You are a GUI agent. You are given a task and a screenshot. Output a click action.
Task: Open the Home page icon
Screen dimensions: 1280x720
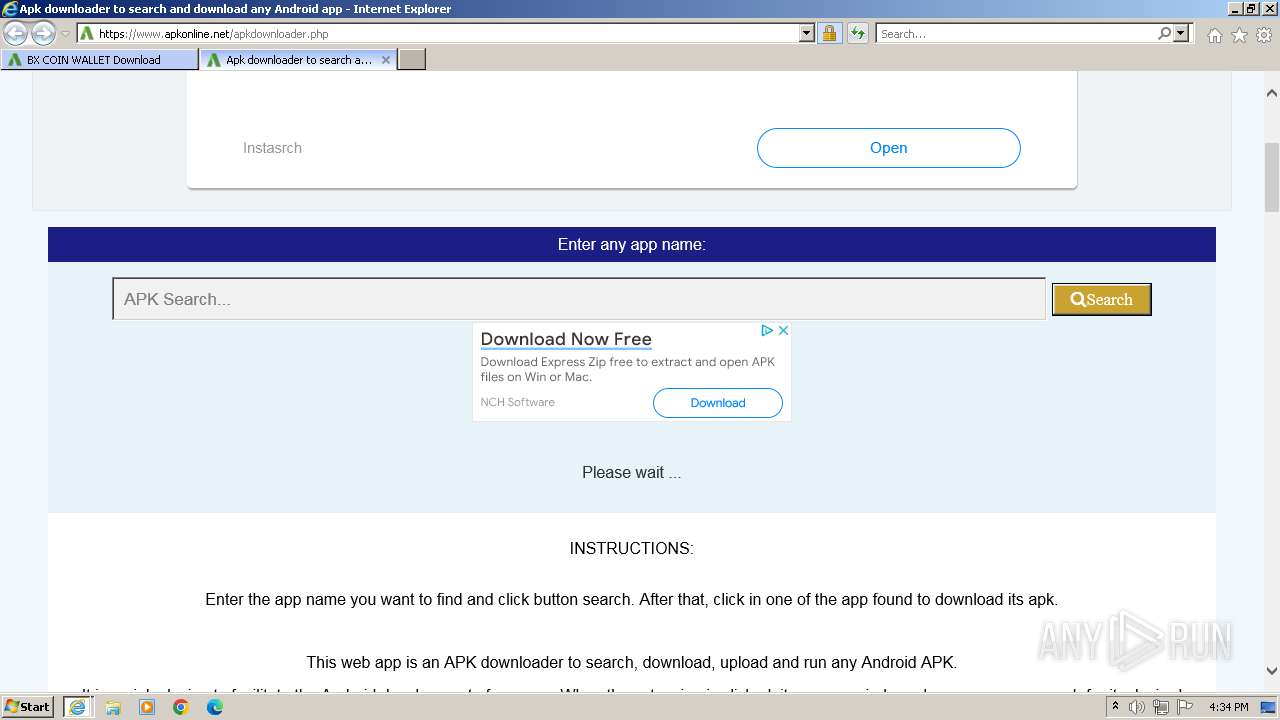coord(1214,35)
